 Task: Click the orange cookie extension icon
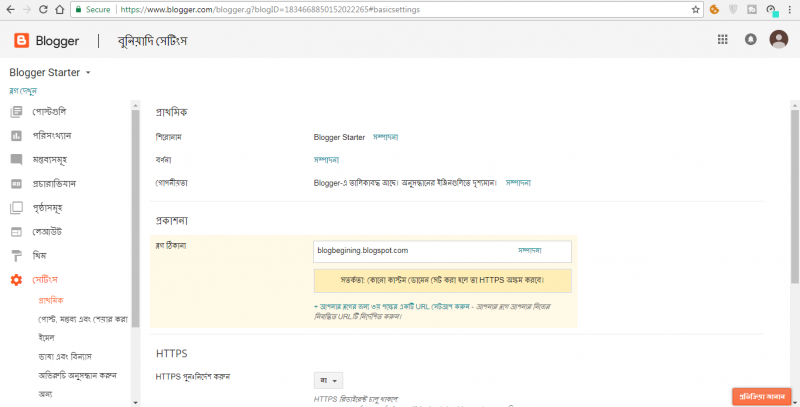tap(714, 9)
